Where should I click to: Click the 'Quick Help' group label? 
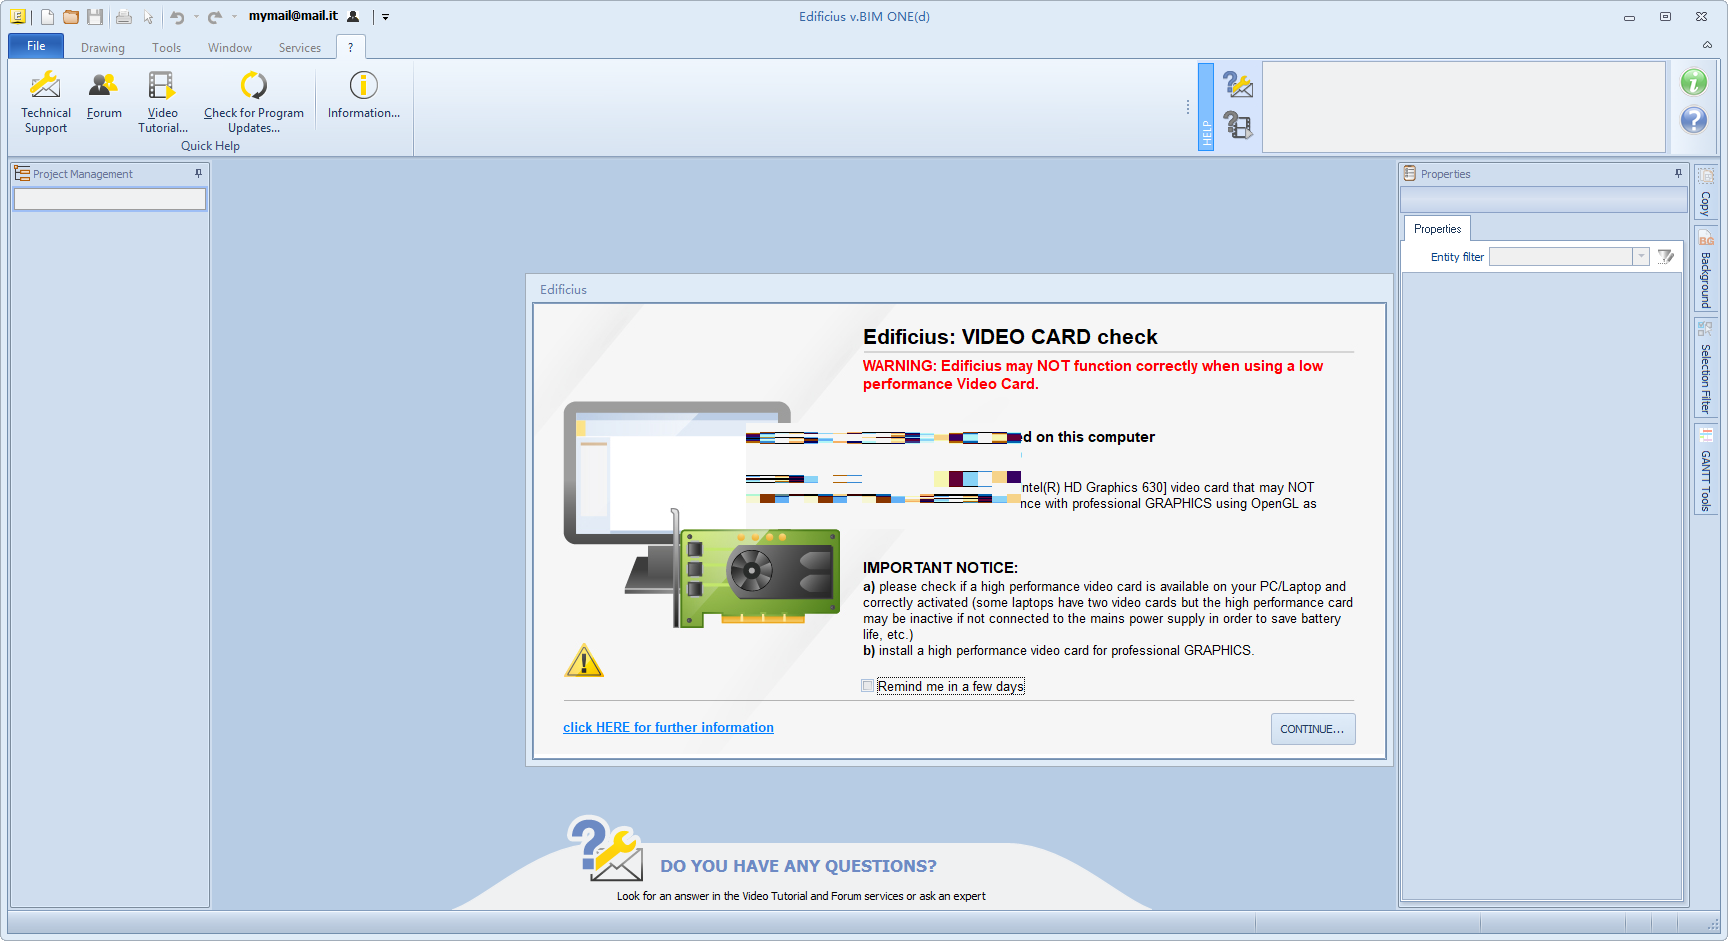pyautogui.click(x=210, y=146)
